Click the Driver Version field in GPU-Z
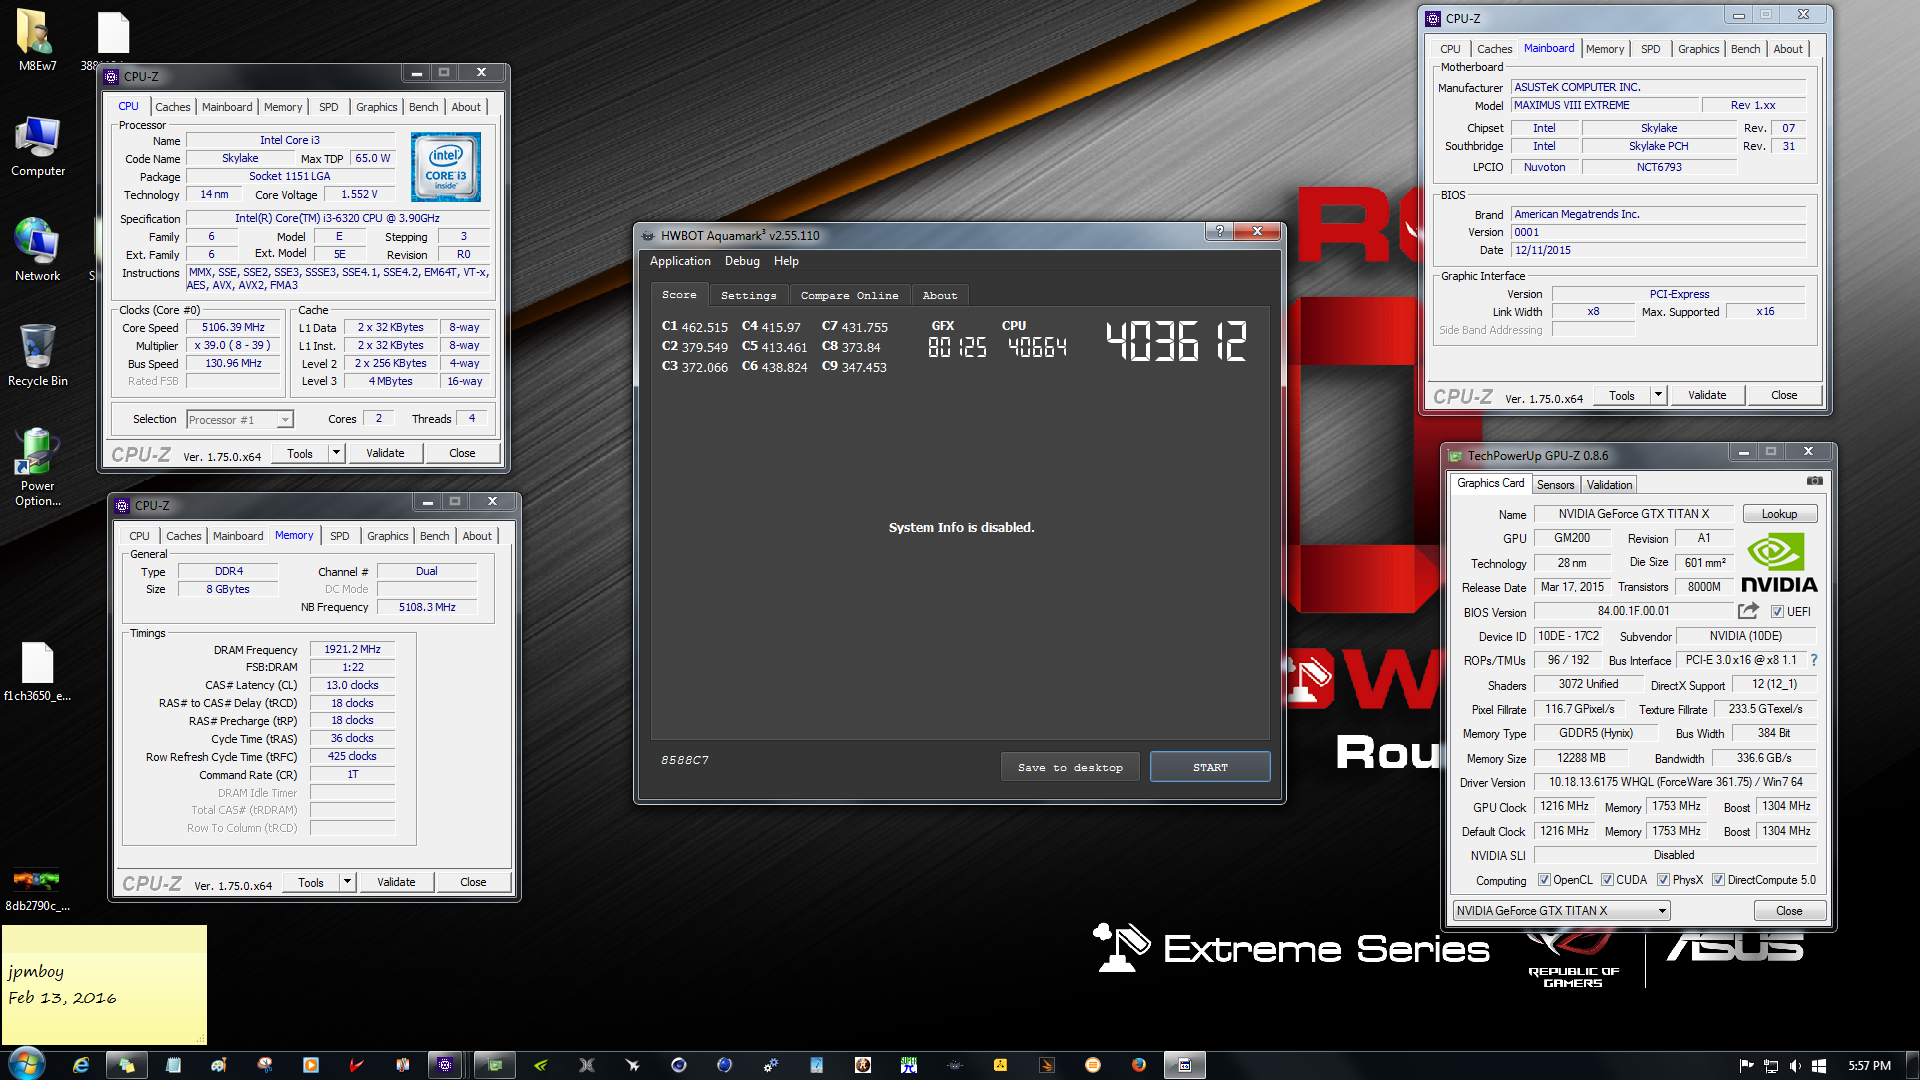Screen dimensions: 1920x1080 1675,782
